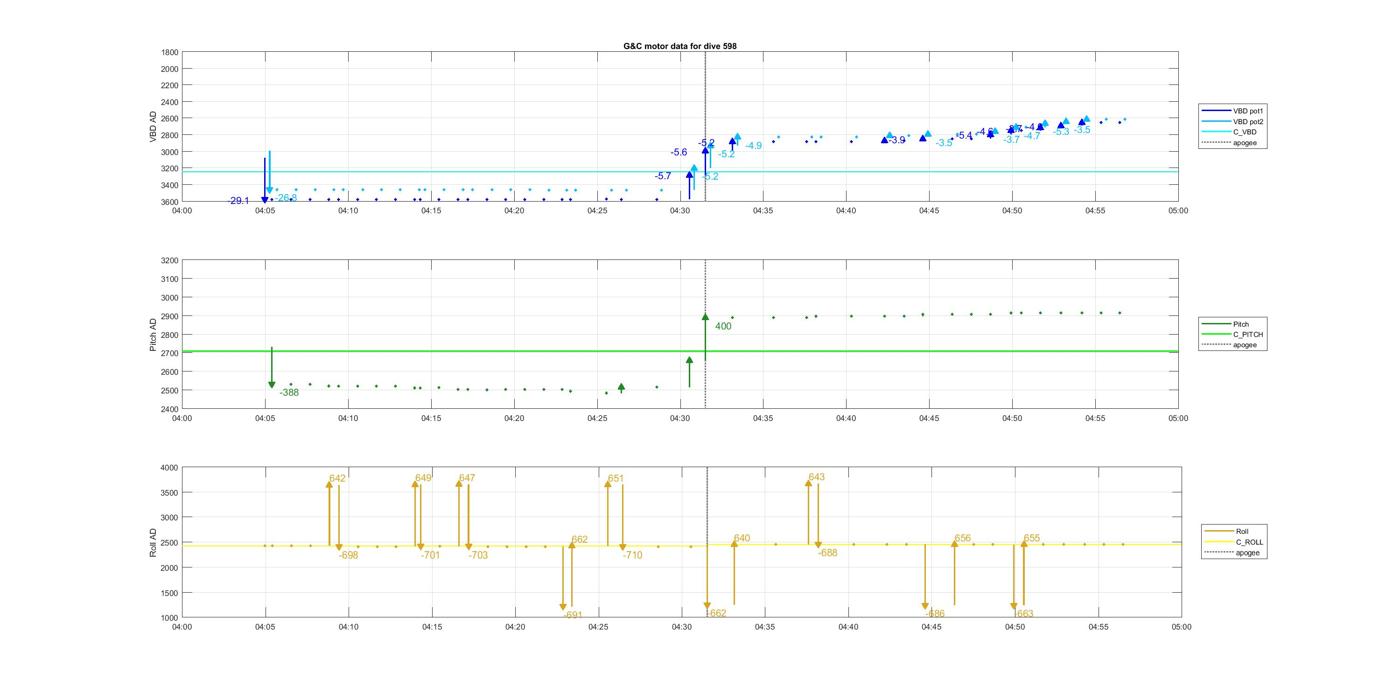
Task: Click the '05:00' tick on Roll x-axis
Action: click(1180, 627)
